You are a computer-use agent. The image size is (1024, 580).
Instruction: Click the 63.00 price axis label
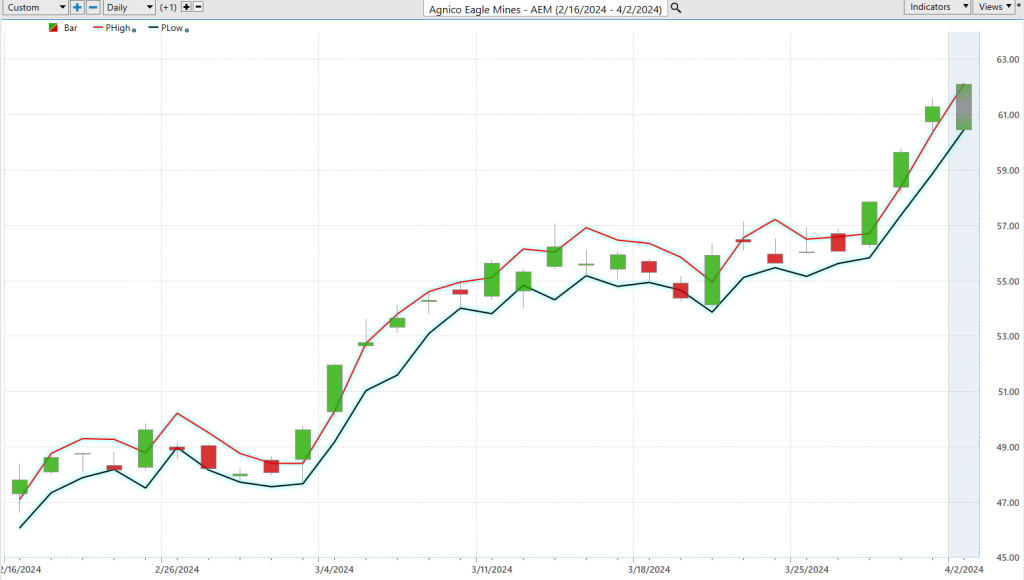[x=1008, y=59]
